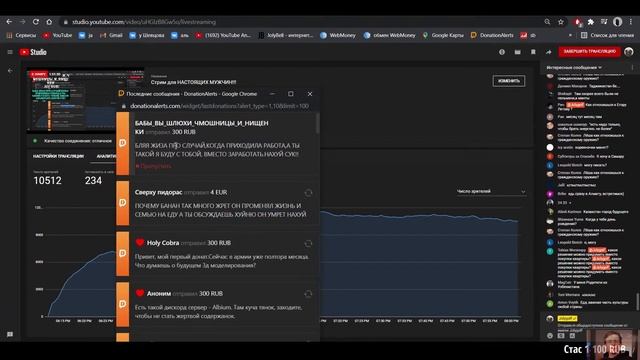
Task: Open the JolyBell bookmark
Action: [x=285, y=36]
